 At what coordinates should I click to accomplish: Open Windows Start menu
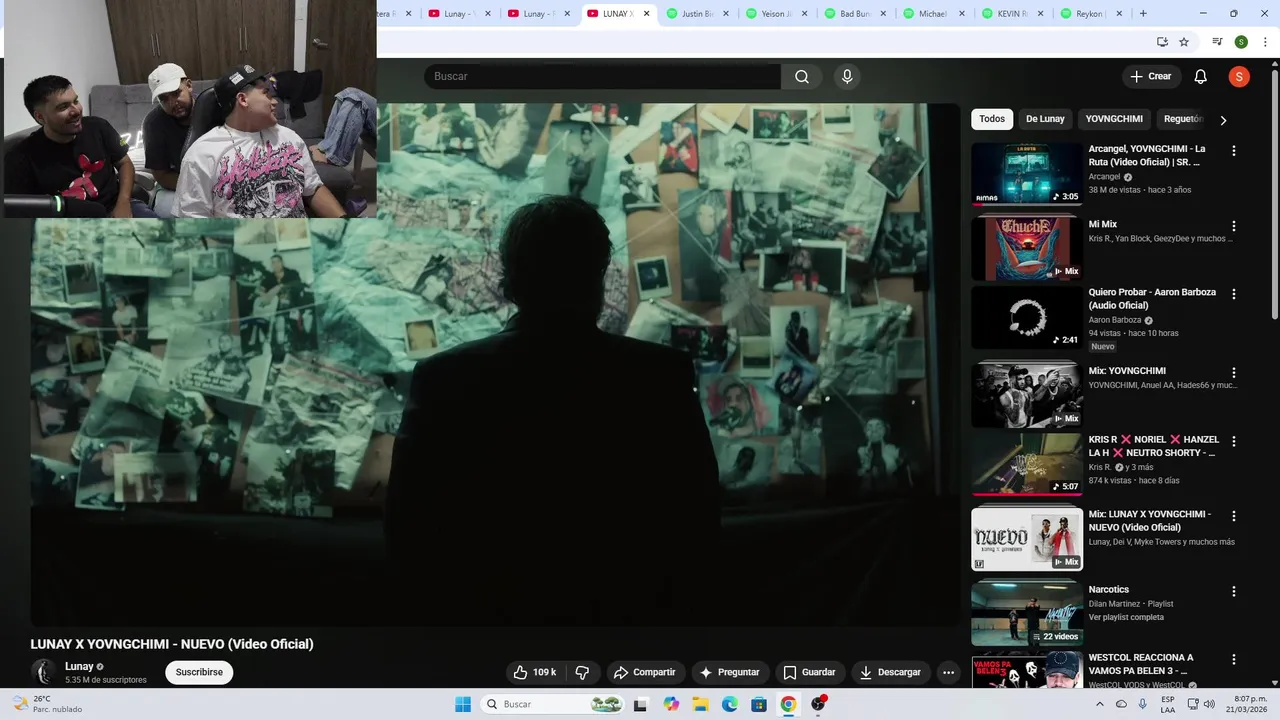point(463,704)
